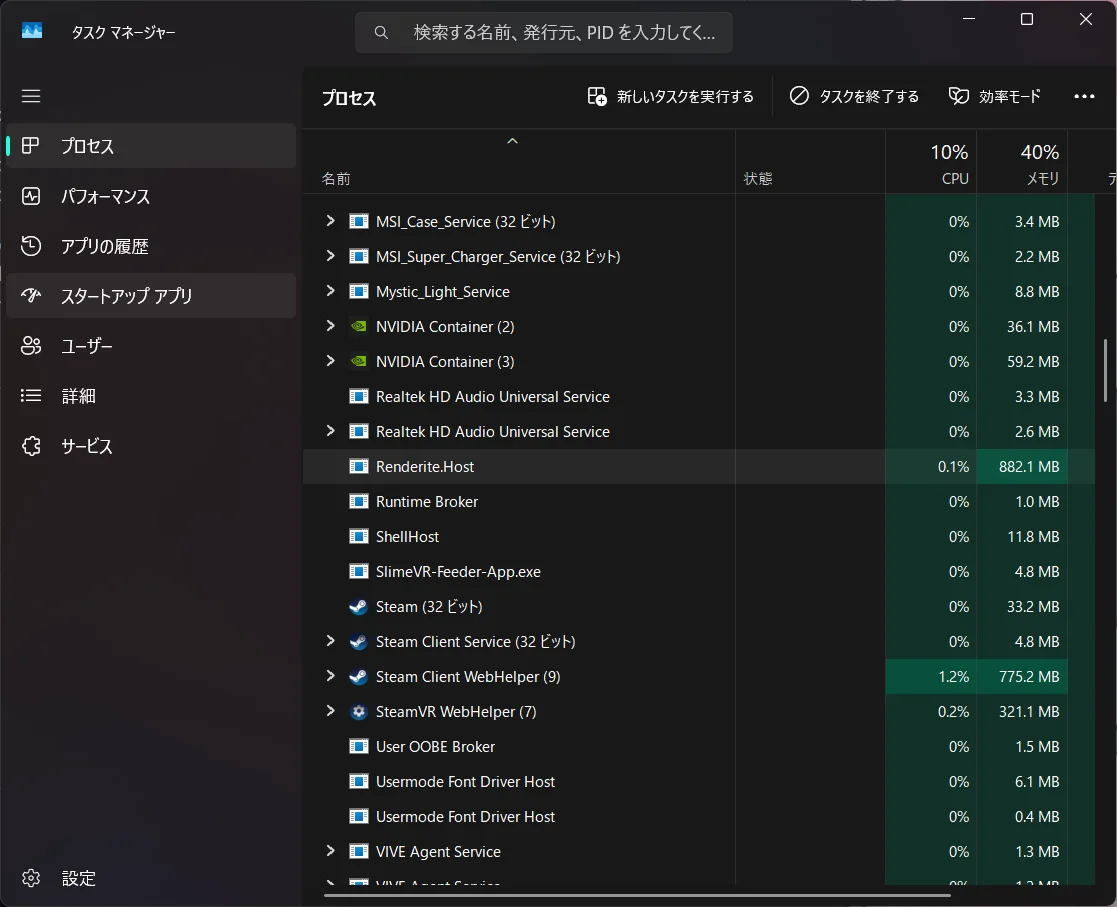Sort by 名前 column header

[519, 162]
